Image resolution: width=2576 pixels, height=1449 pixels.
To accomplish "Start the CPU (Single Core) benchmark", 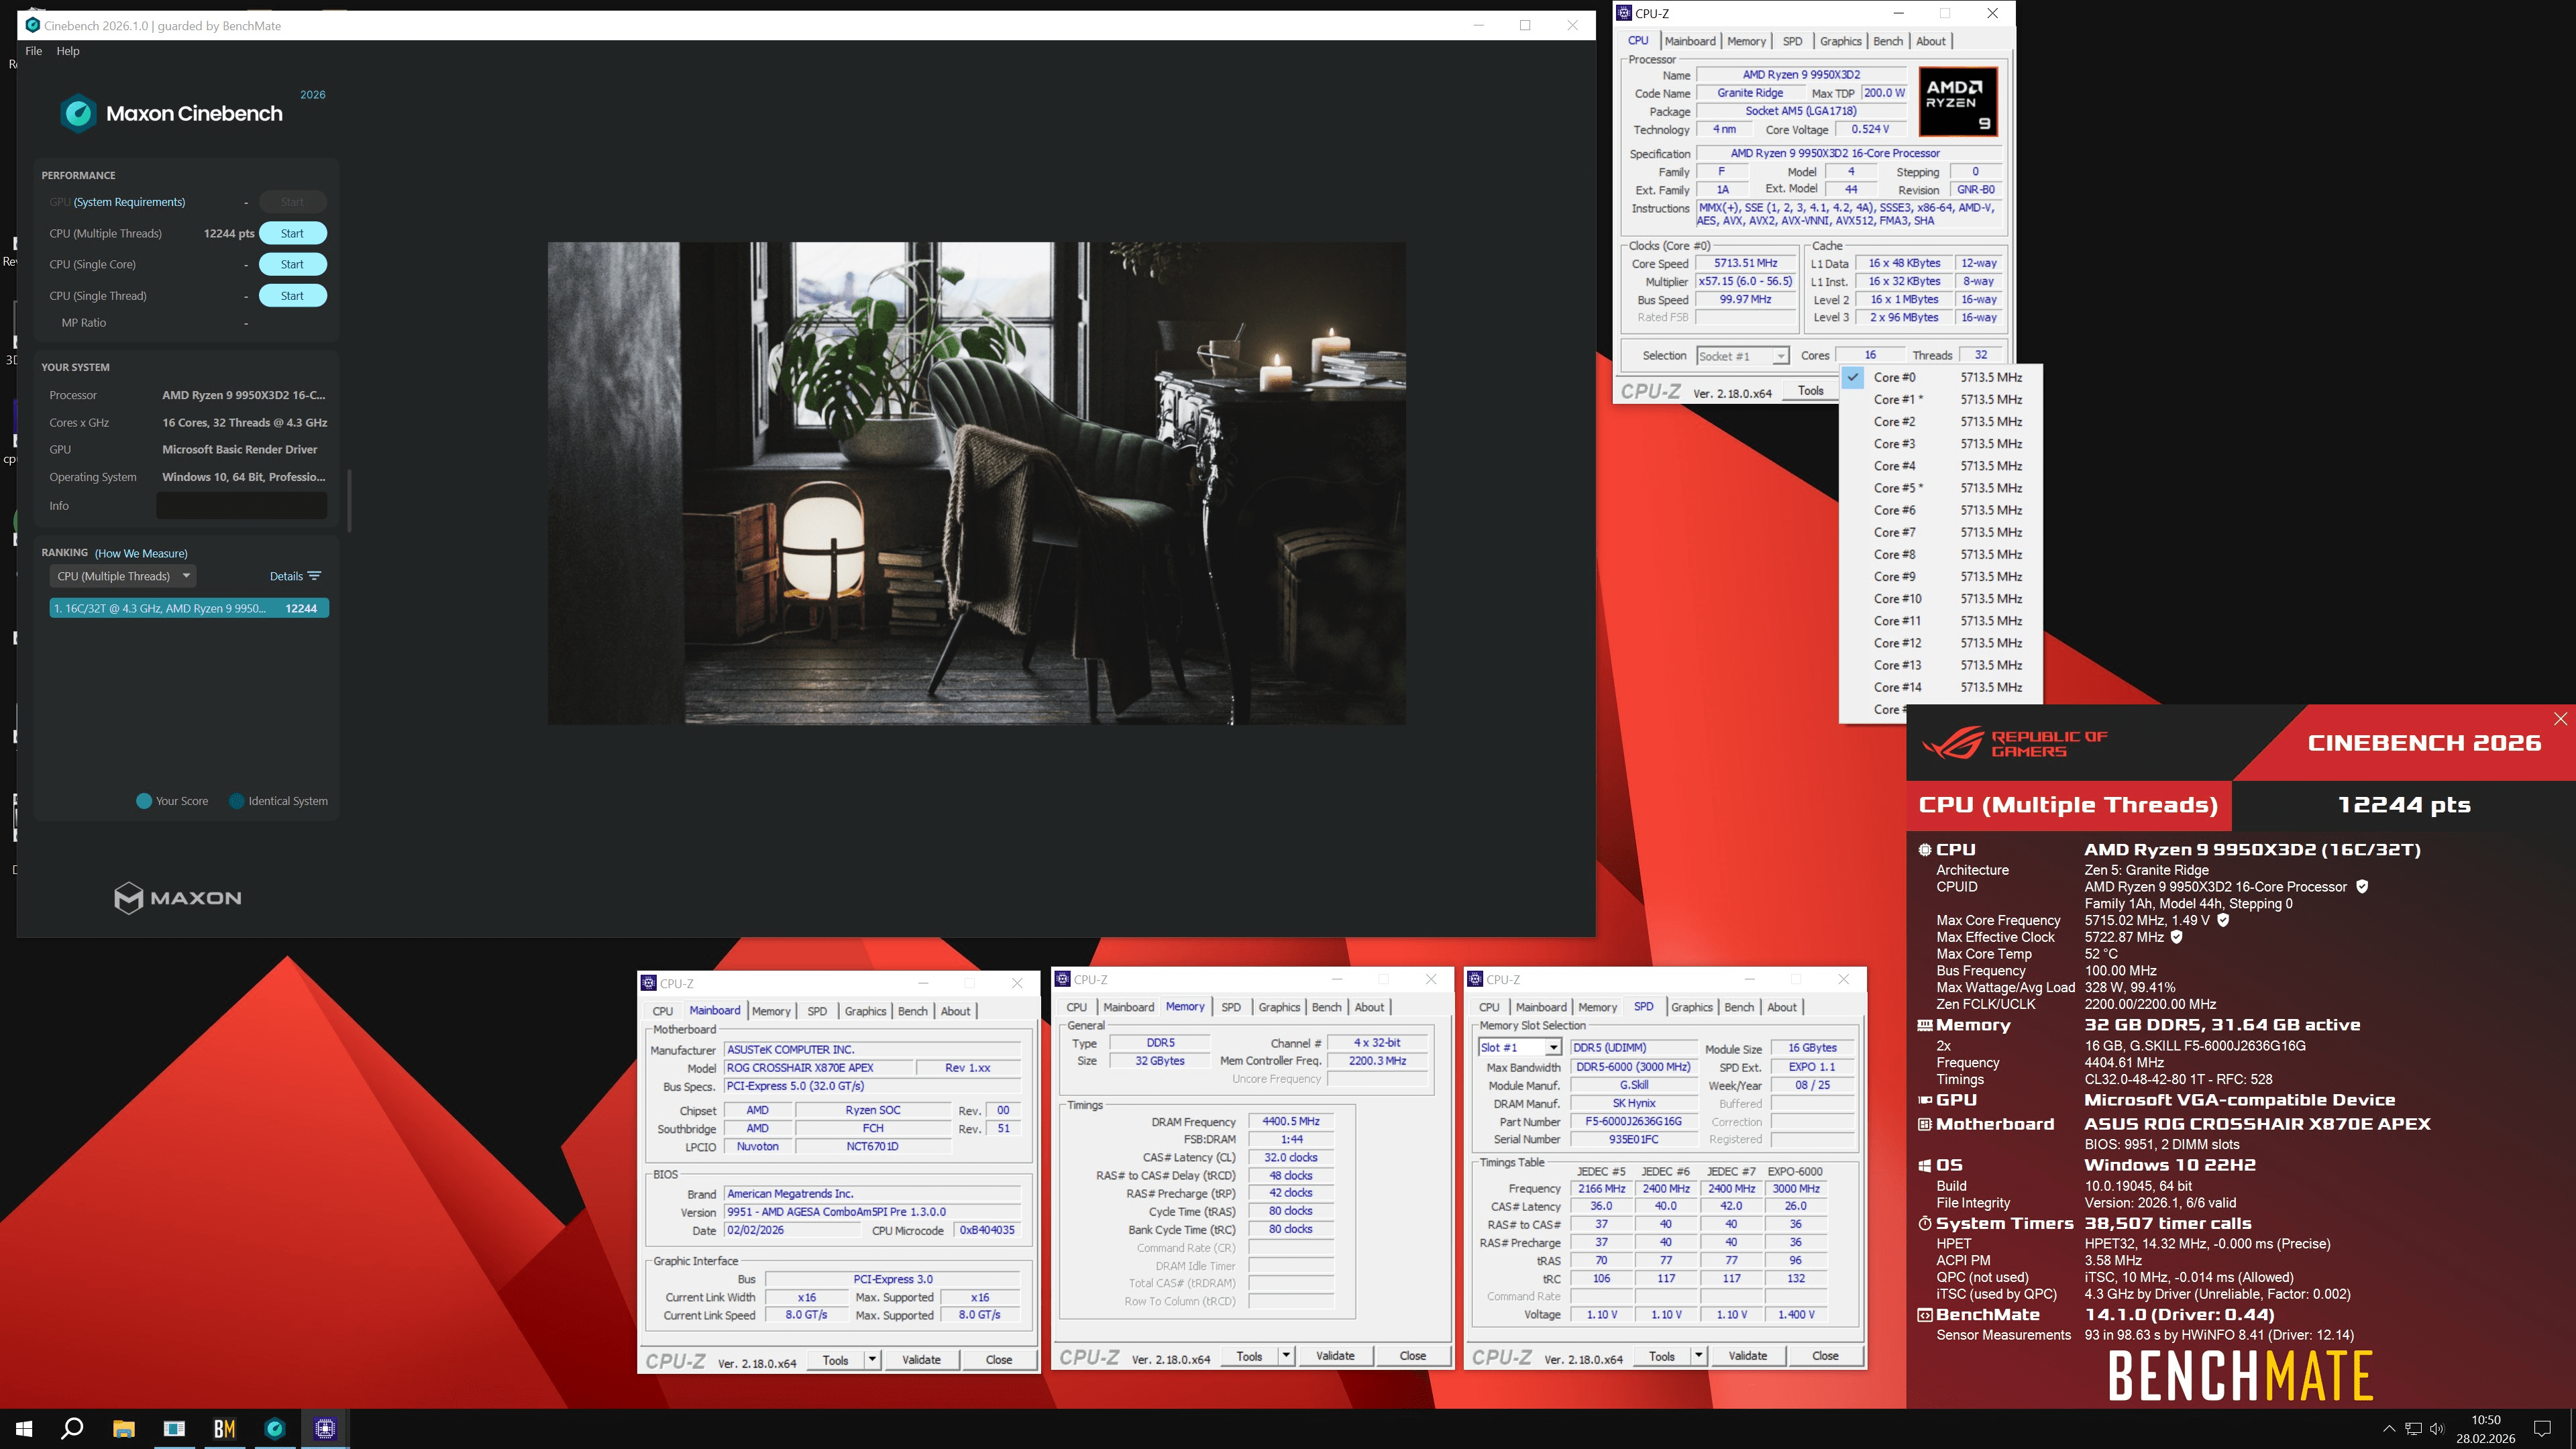I will pos(292,264).
